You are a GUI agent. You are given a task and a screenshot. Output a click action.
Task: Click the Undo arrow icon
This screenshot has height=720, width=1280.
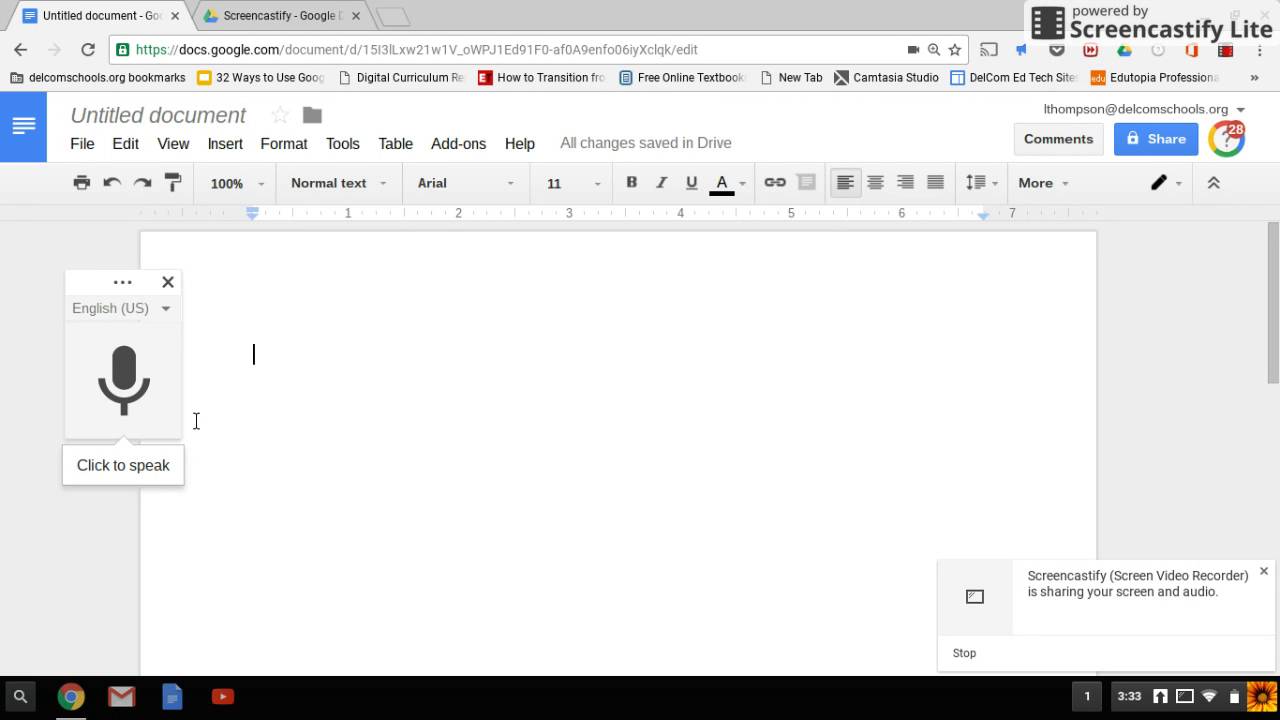tap(112, 183)
